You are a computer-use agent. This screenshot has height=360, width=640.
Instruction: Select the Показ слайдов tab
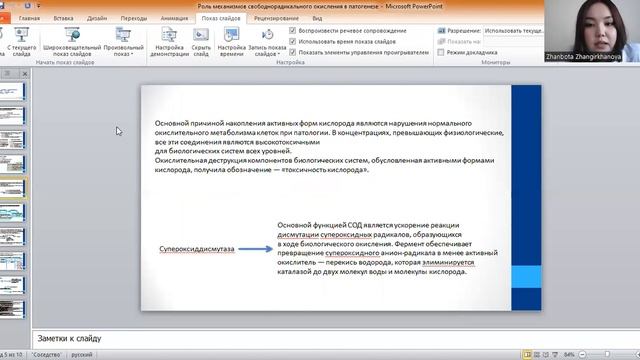(221, 18)
